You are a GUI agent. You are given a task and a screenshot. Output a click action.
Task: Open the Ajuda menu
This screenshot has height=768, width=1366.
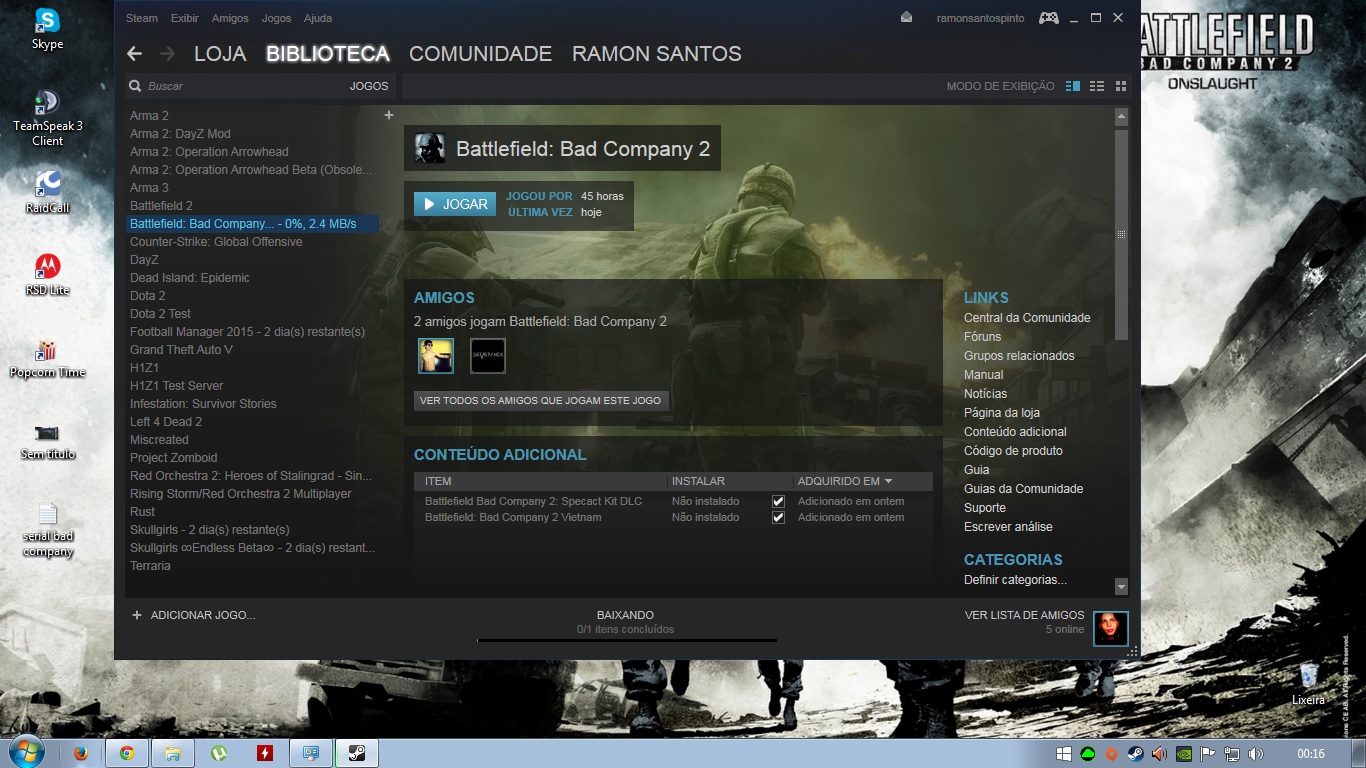pyautogui.click(x=317, y=18)
